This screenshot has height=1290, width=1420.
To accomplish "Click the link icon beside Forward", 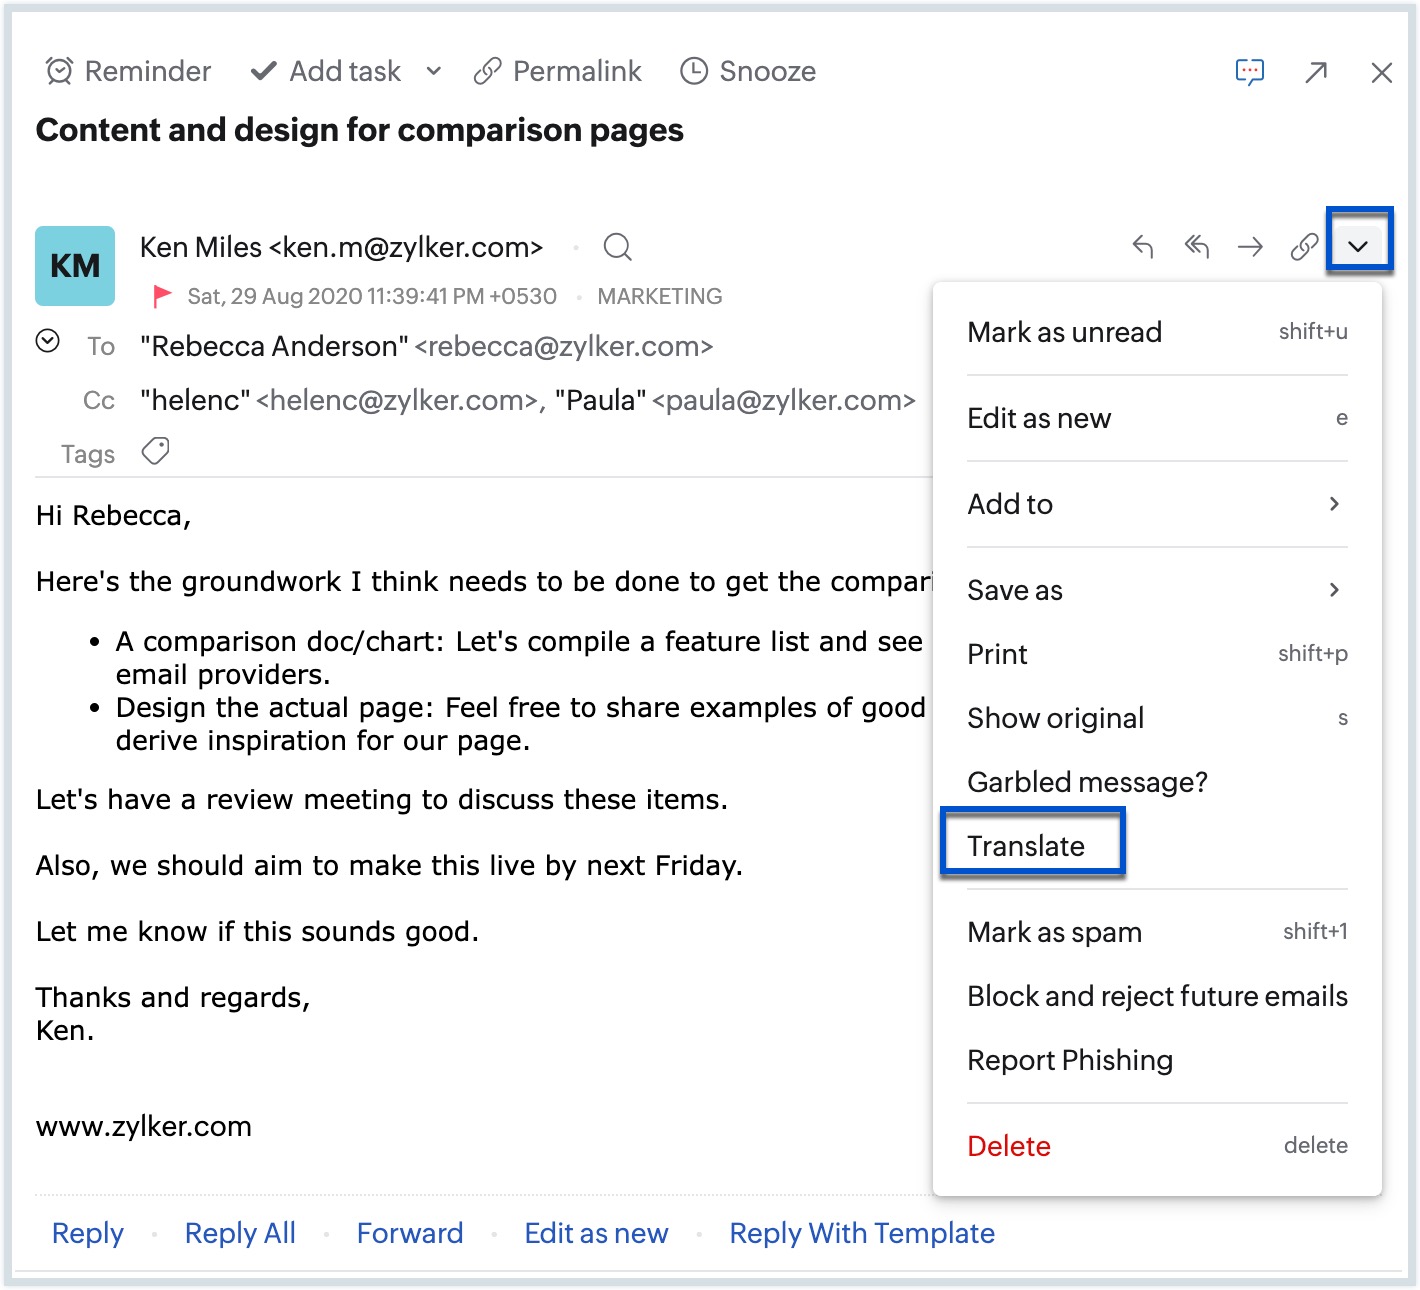I will pyautogui.click(x=1304, y=246).
